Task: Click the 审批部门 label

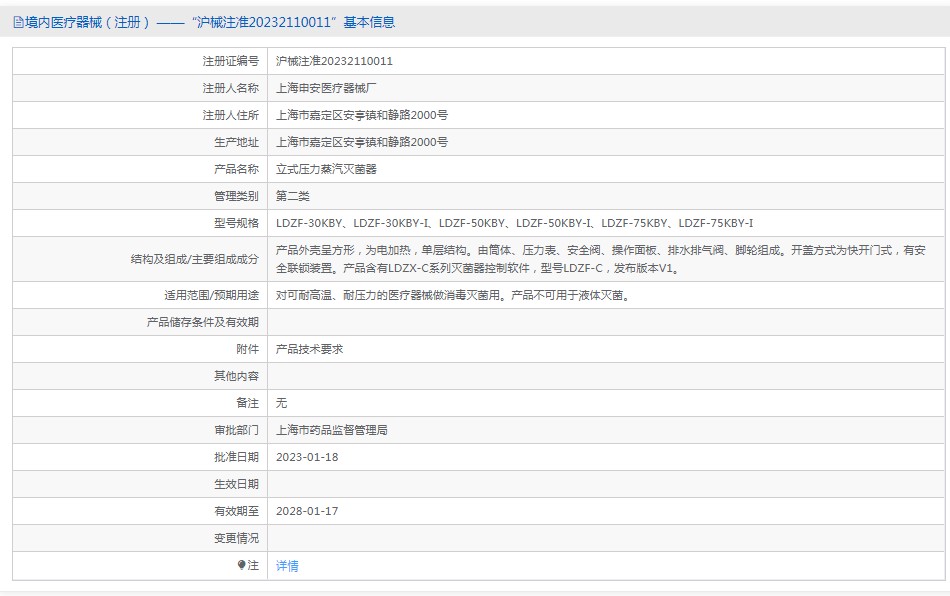Action: click(236, 430)
